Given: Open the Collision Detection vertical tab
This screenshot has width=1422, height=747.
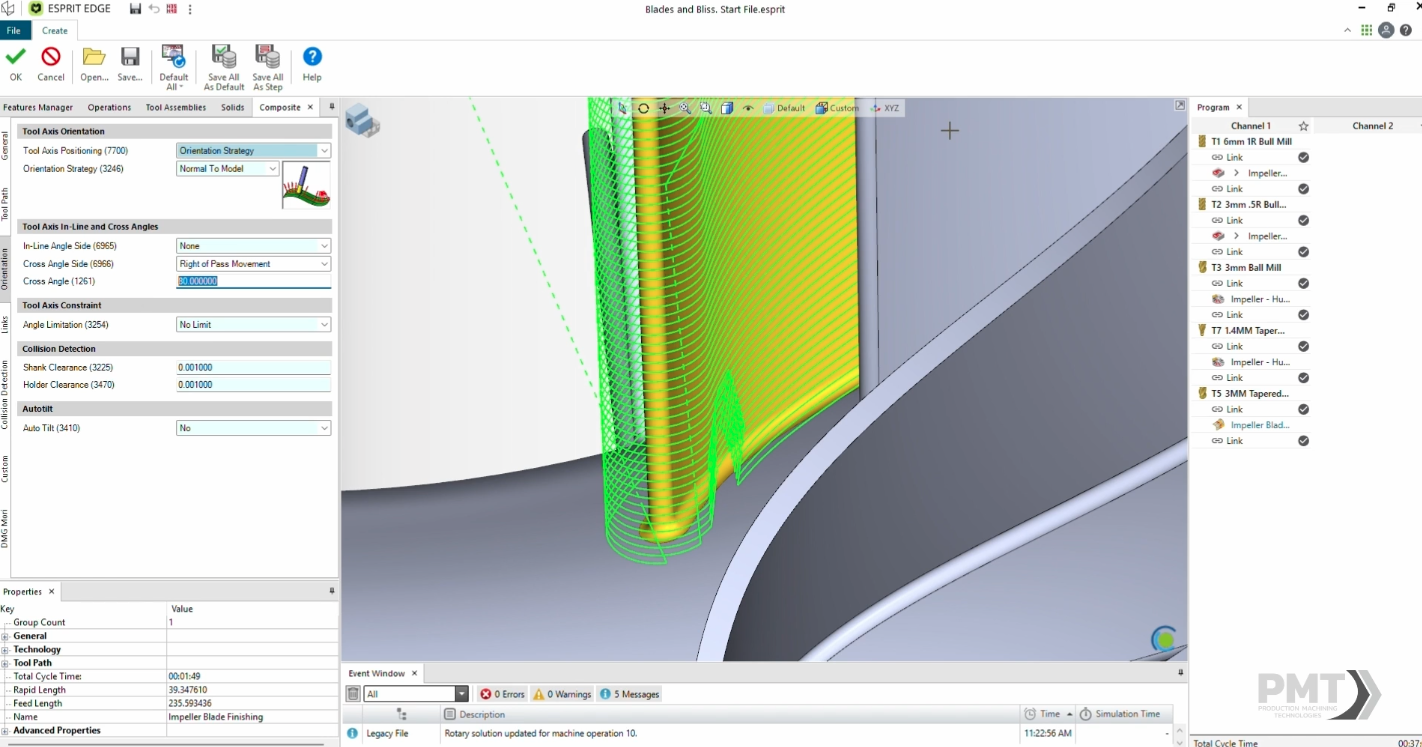Looking at the screenshot, I should [5, 395].
